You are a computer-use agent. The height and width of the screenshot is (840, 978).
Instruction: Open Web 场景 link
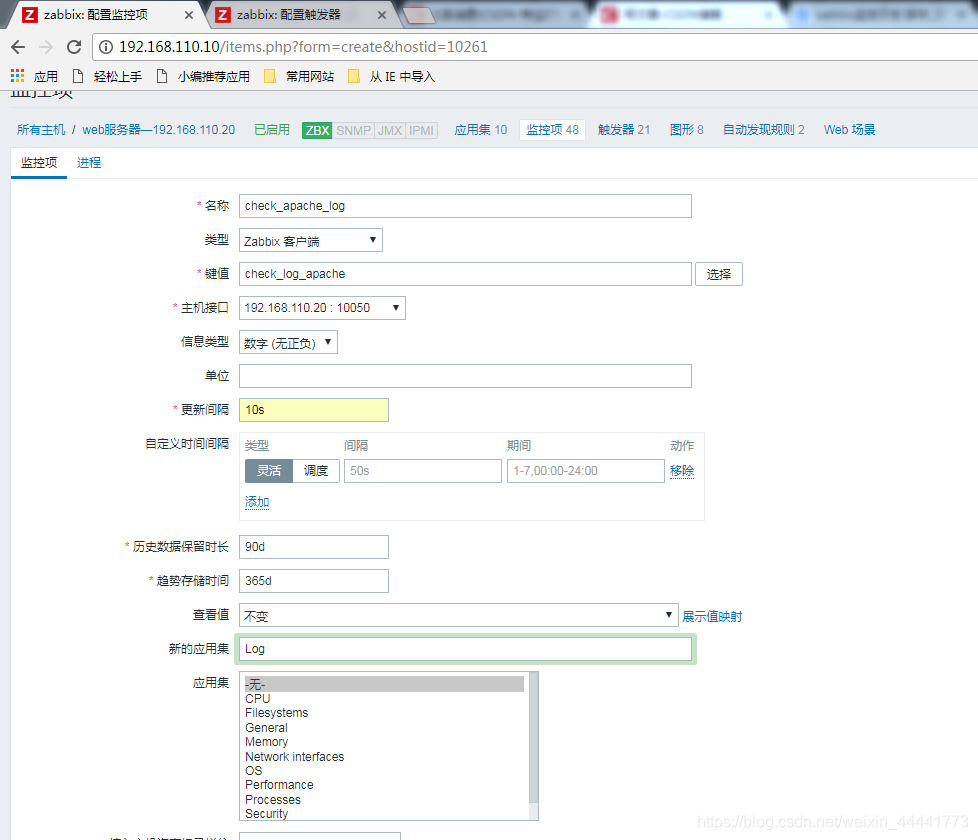coord(849,130)
